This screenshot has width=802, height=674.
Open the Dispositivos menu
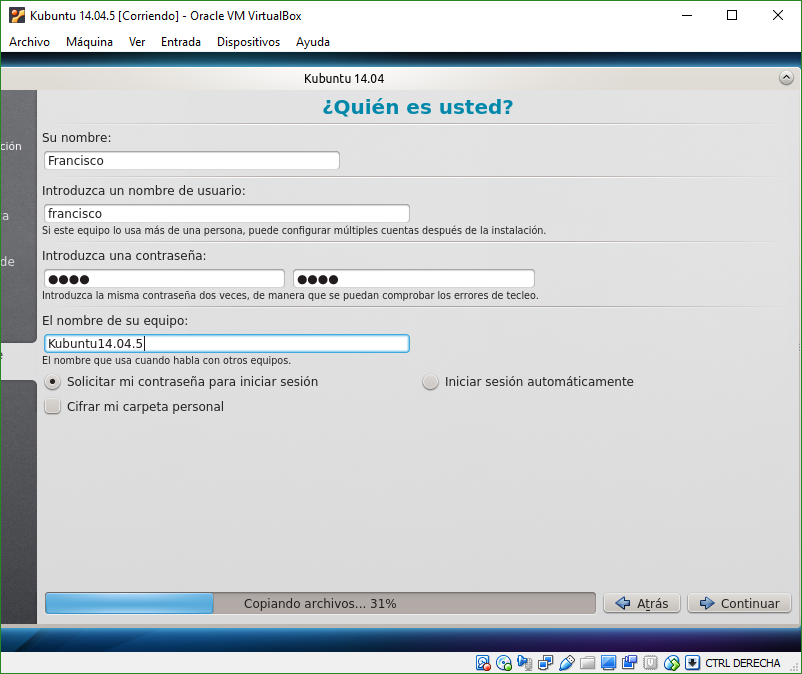tap(248, 42)
